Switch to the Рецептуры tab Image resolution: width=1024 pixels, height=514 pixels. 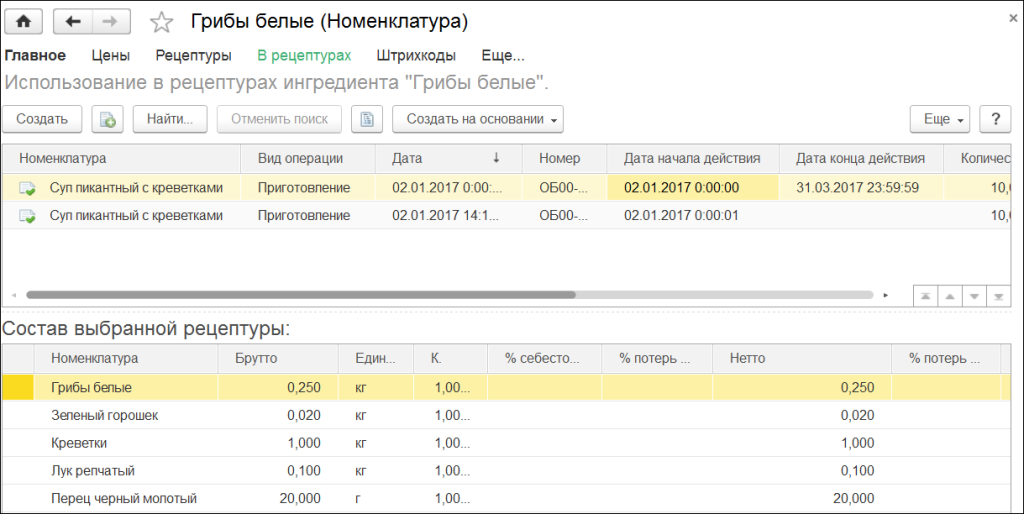point(194,56)
